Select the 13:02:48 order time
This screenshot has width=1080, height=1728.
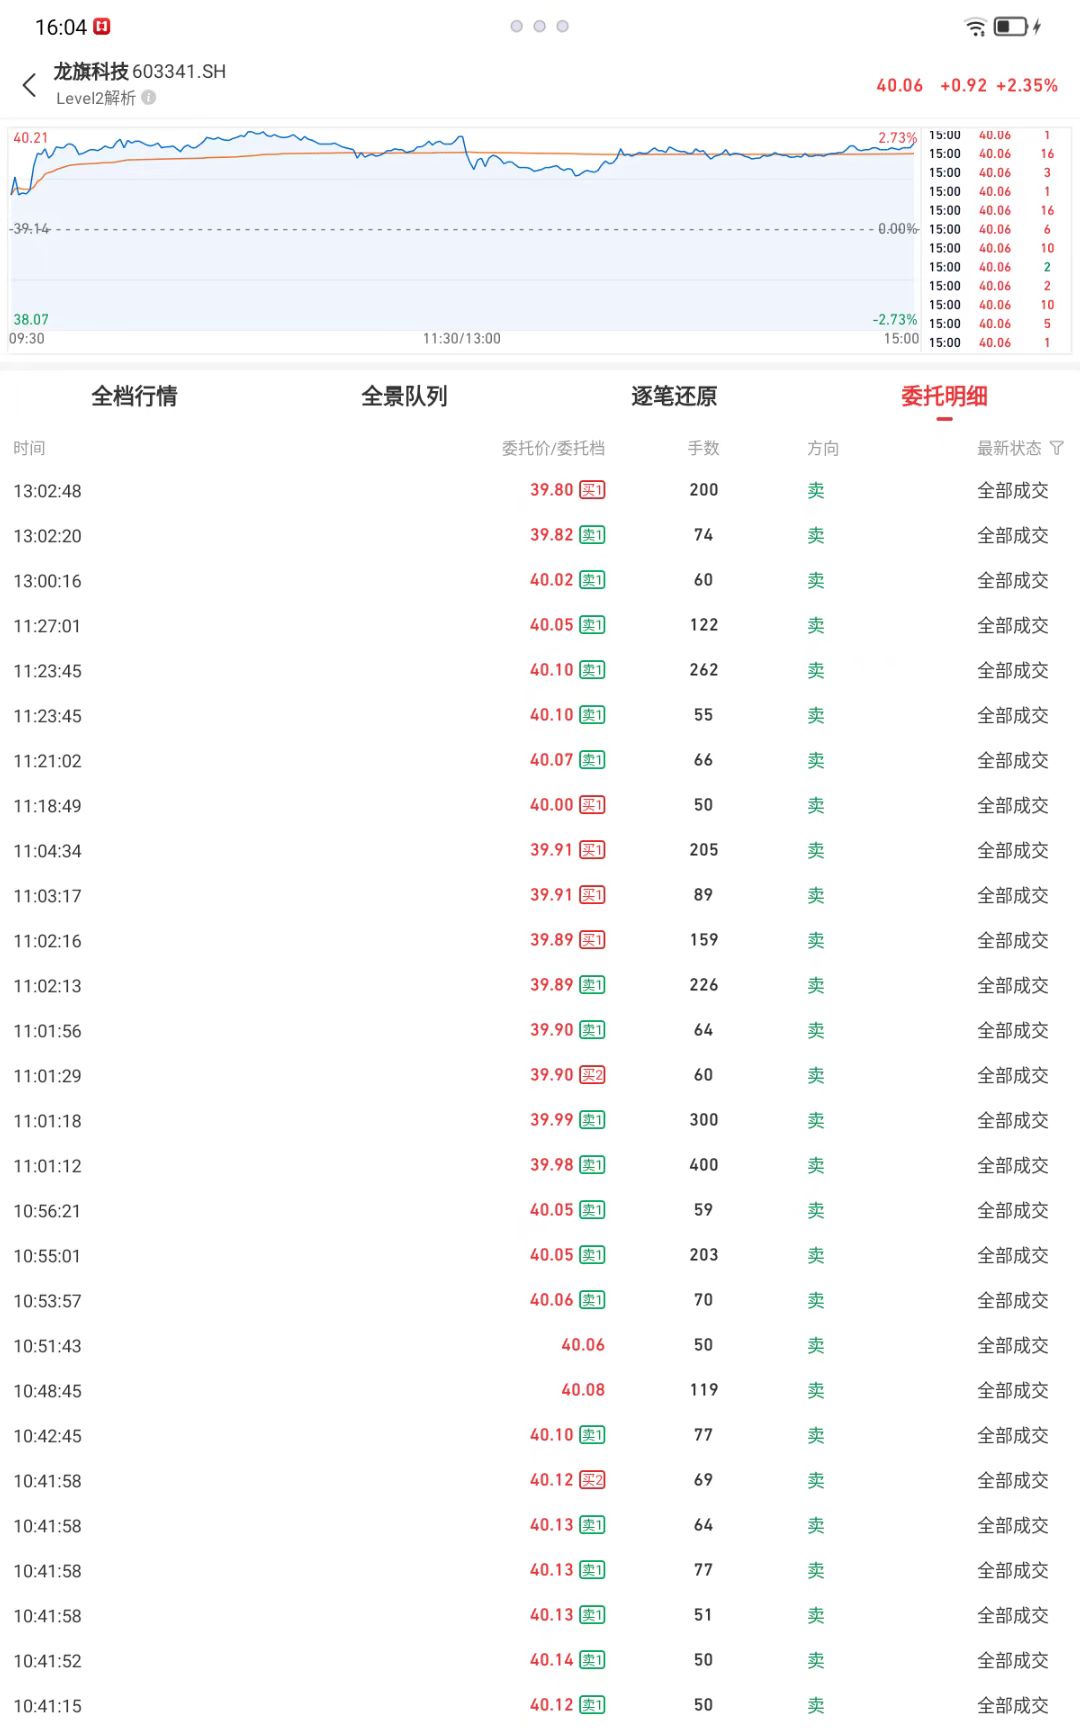(48, 491)
